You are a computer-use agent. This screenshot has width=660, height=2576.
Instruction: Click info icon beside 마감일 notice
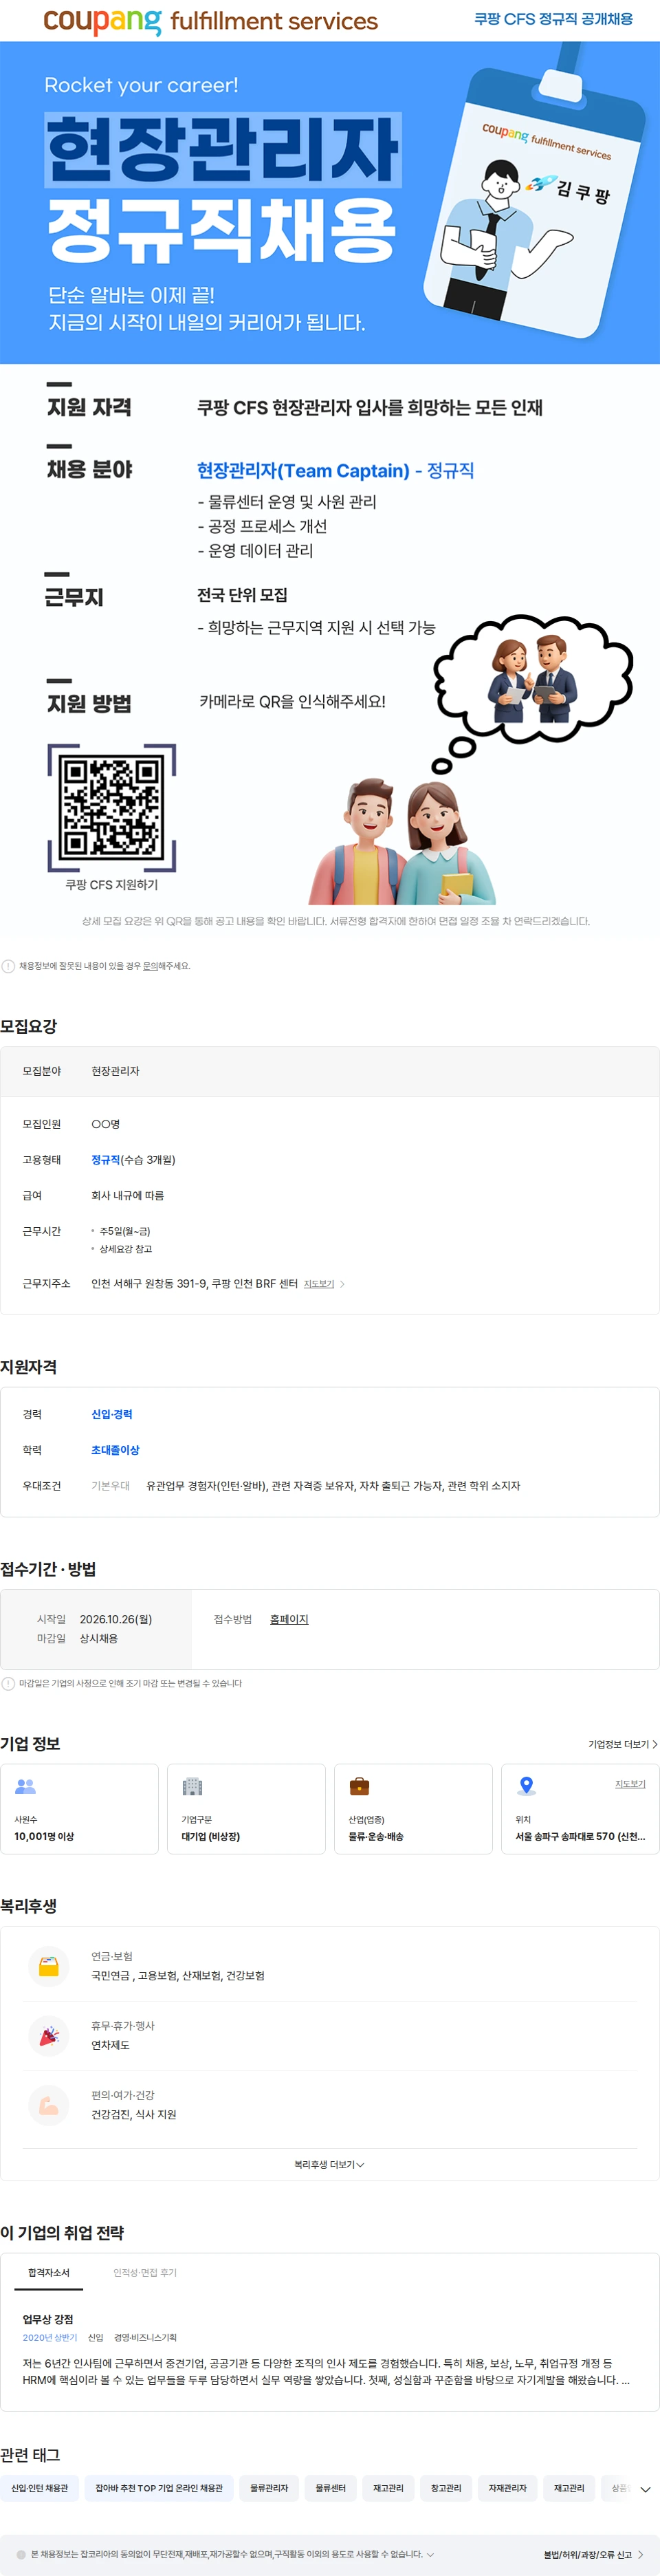pos(8,1683)
